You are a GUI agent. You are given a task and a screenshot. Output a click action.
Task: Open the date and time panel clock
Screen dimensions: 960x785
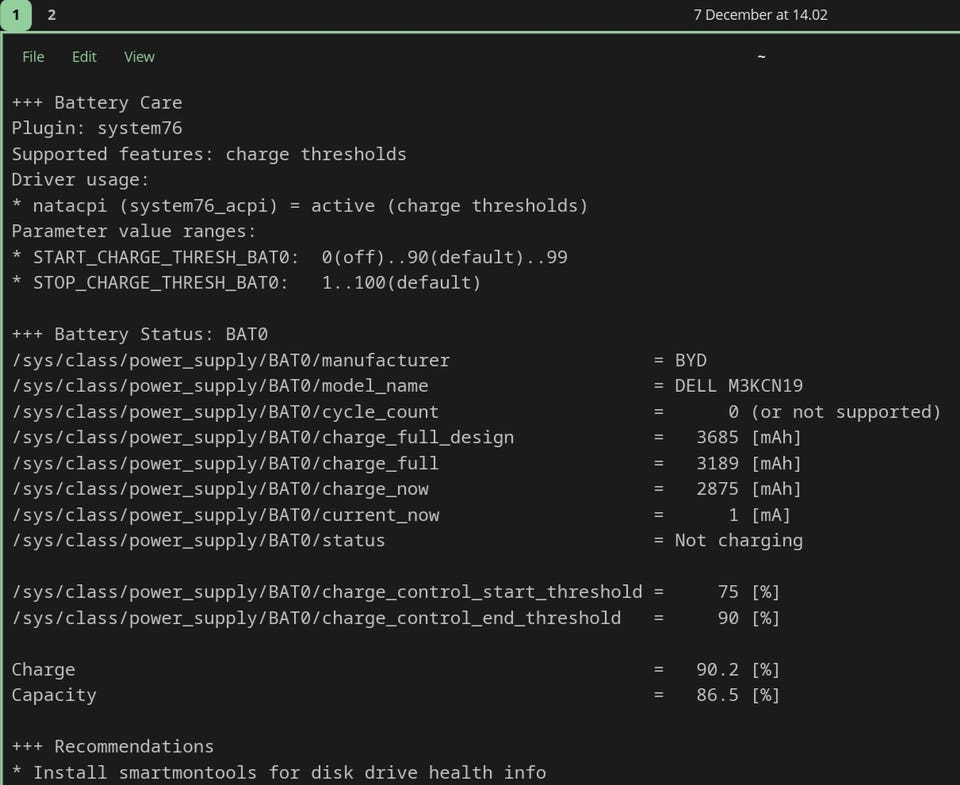(760, 15)
